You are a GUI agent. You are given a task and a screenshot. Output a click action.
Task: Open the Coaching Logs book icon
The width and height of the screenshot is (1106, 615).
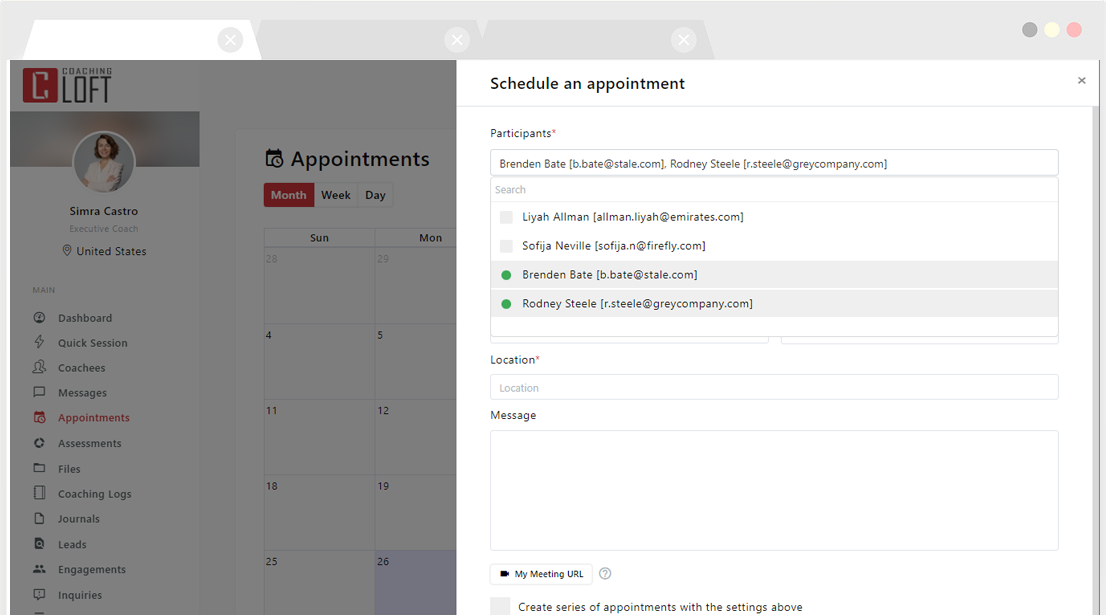[x=40, y=493]
